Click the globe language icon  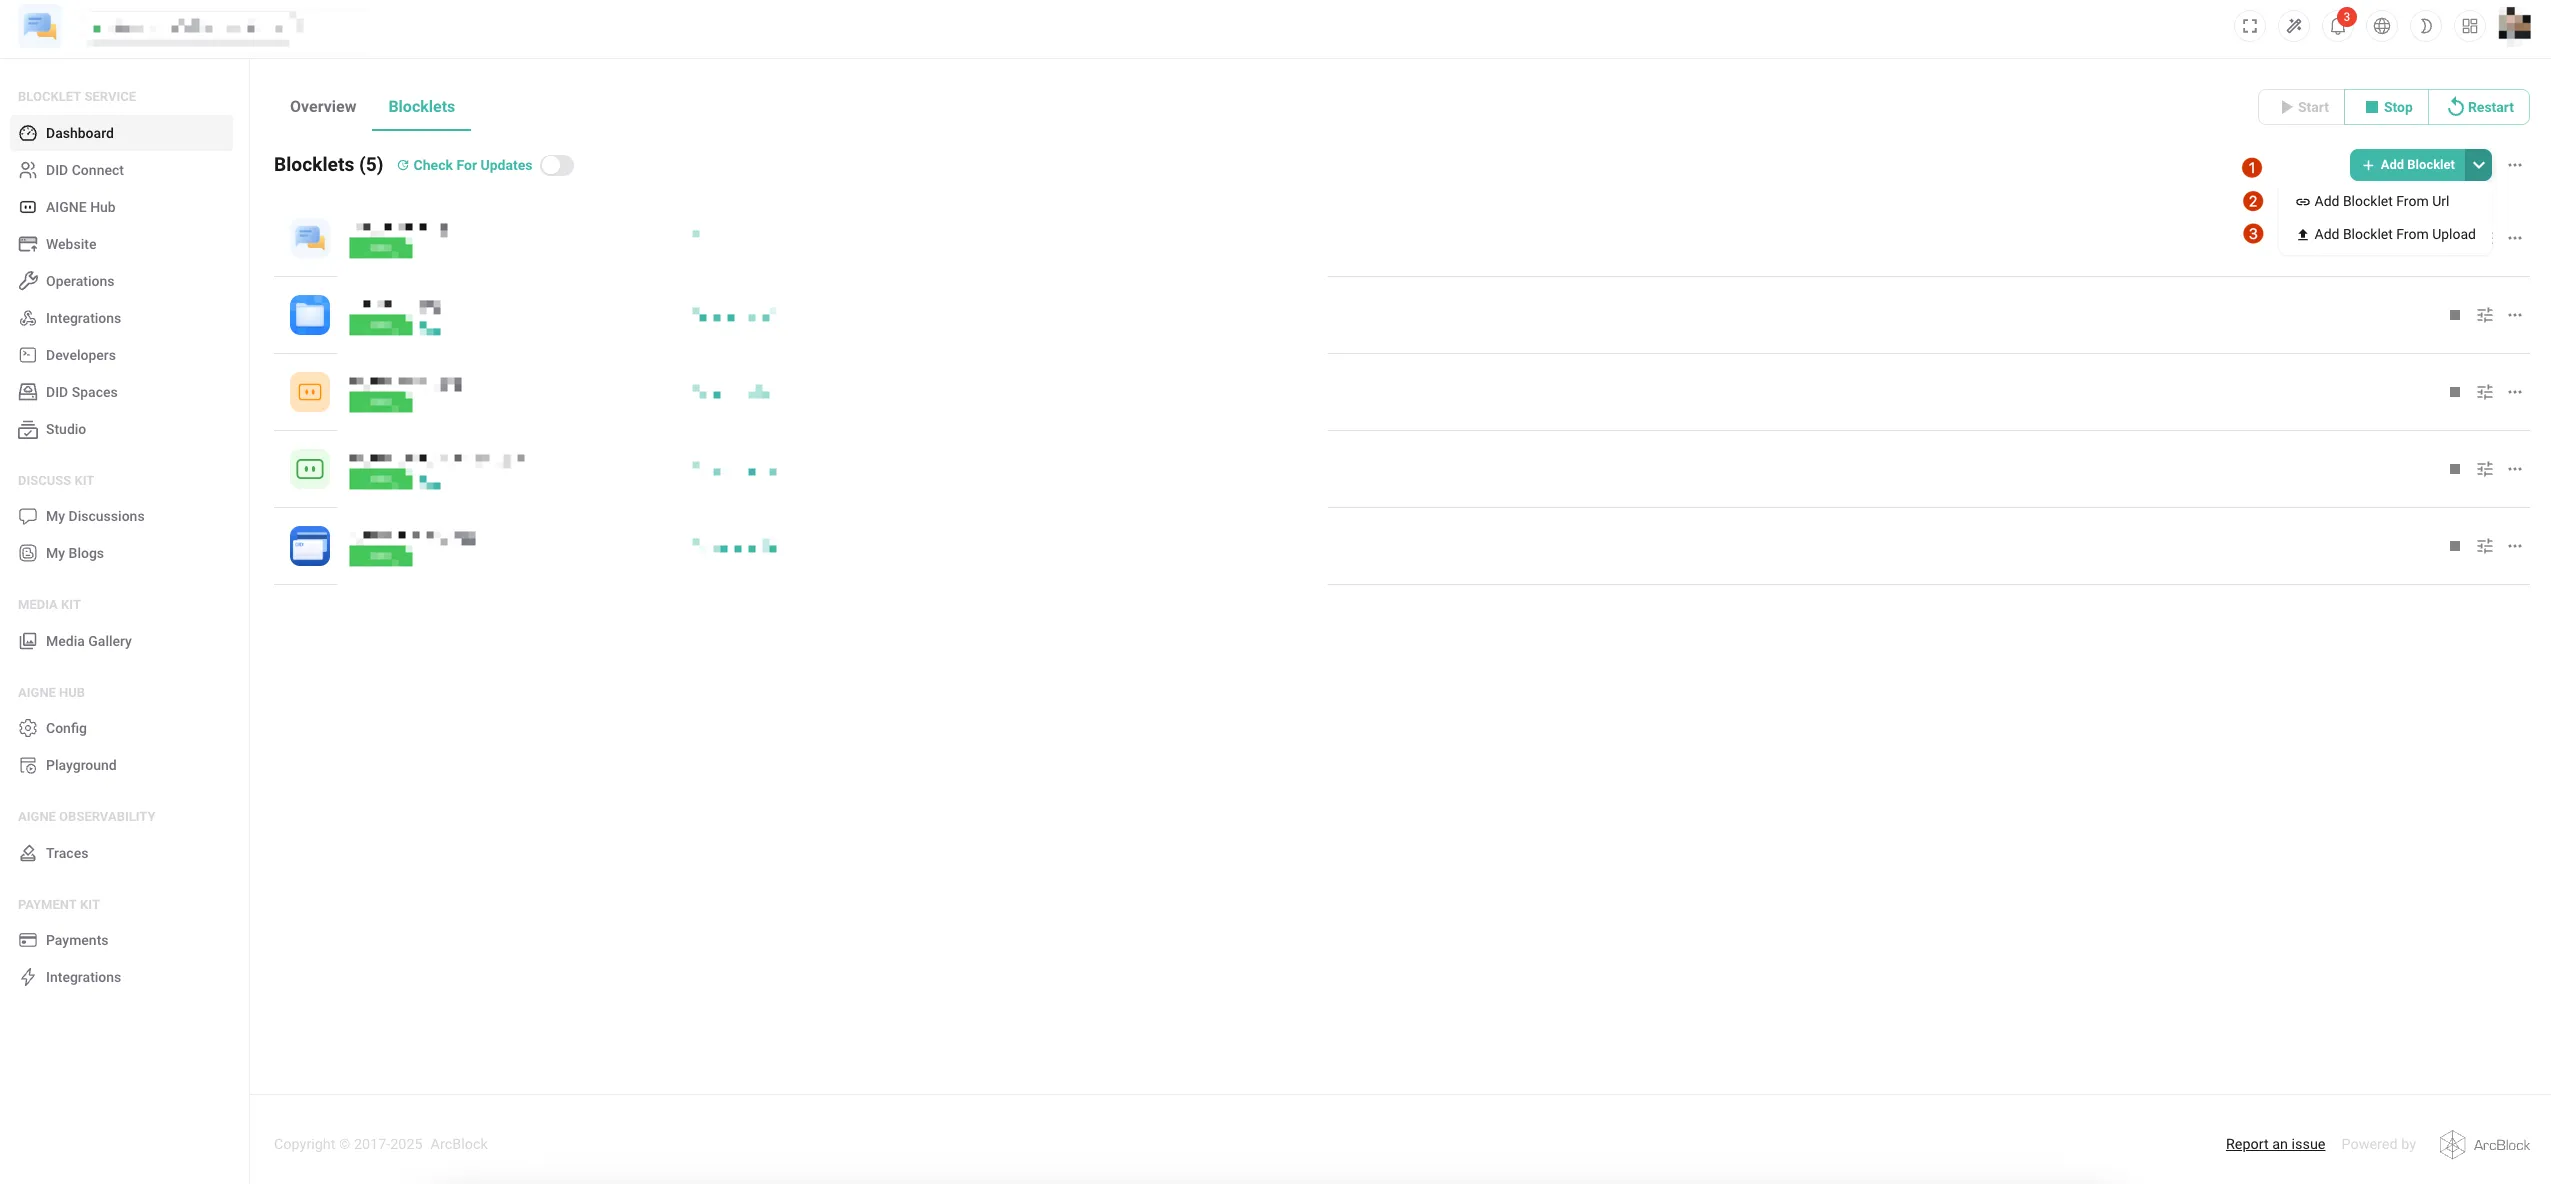click(x=2382, y=27)
